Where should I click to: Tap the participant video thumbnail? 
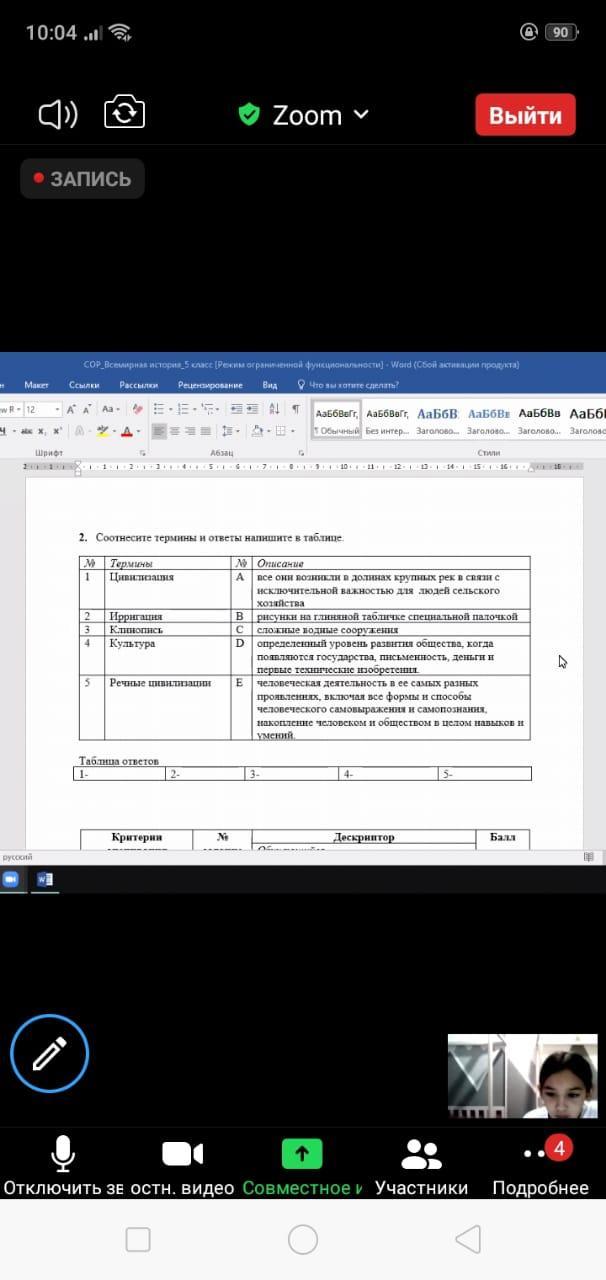pos(521,1076)
